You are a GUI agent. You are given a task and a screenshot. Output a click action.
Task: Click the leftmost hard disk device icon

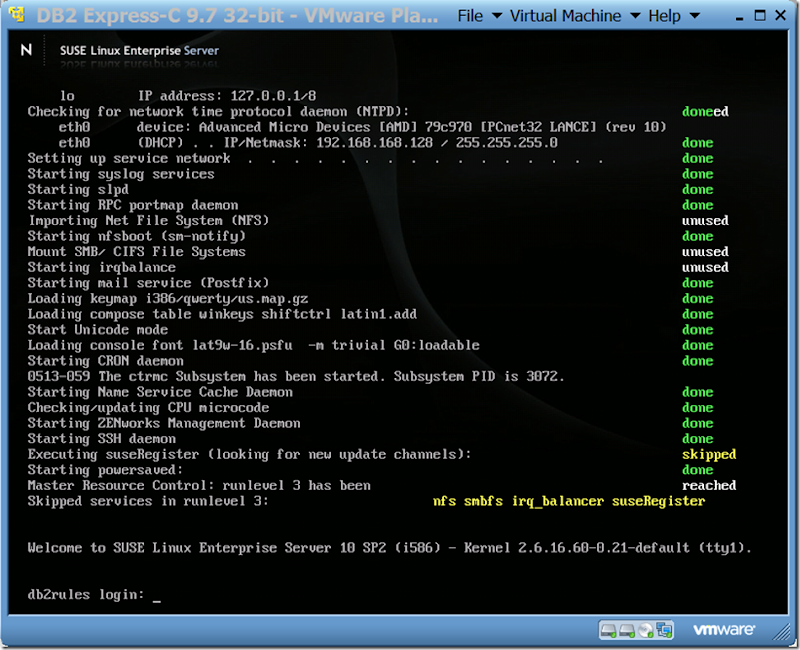[608, 631]
